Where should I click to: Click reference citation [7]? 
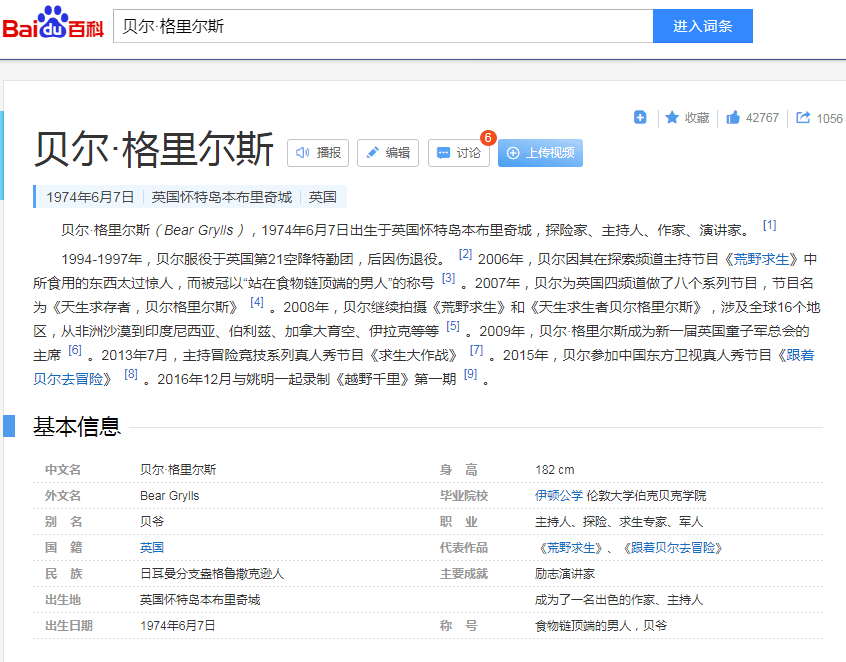476,350
